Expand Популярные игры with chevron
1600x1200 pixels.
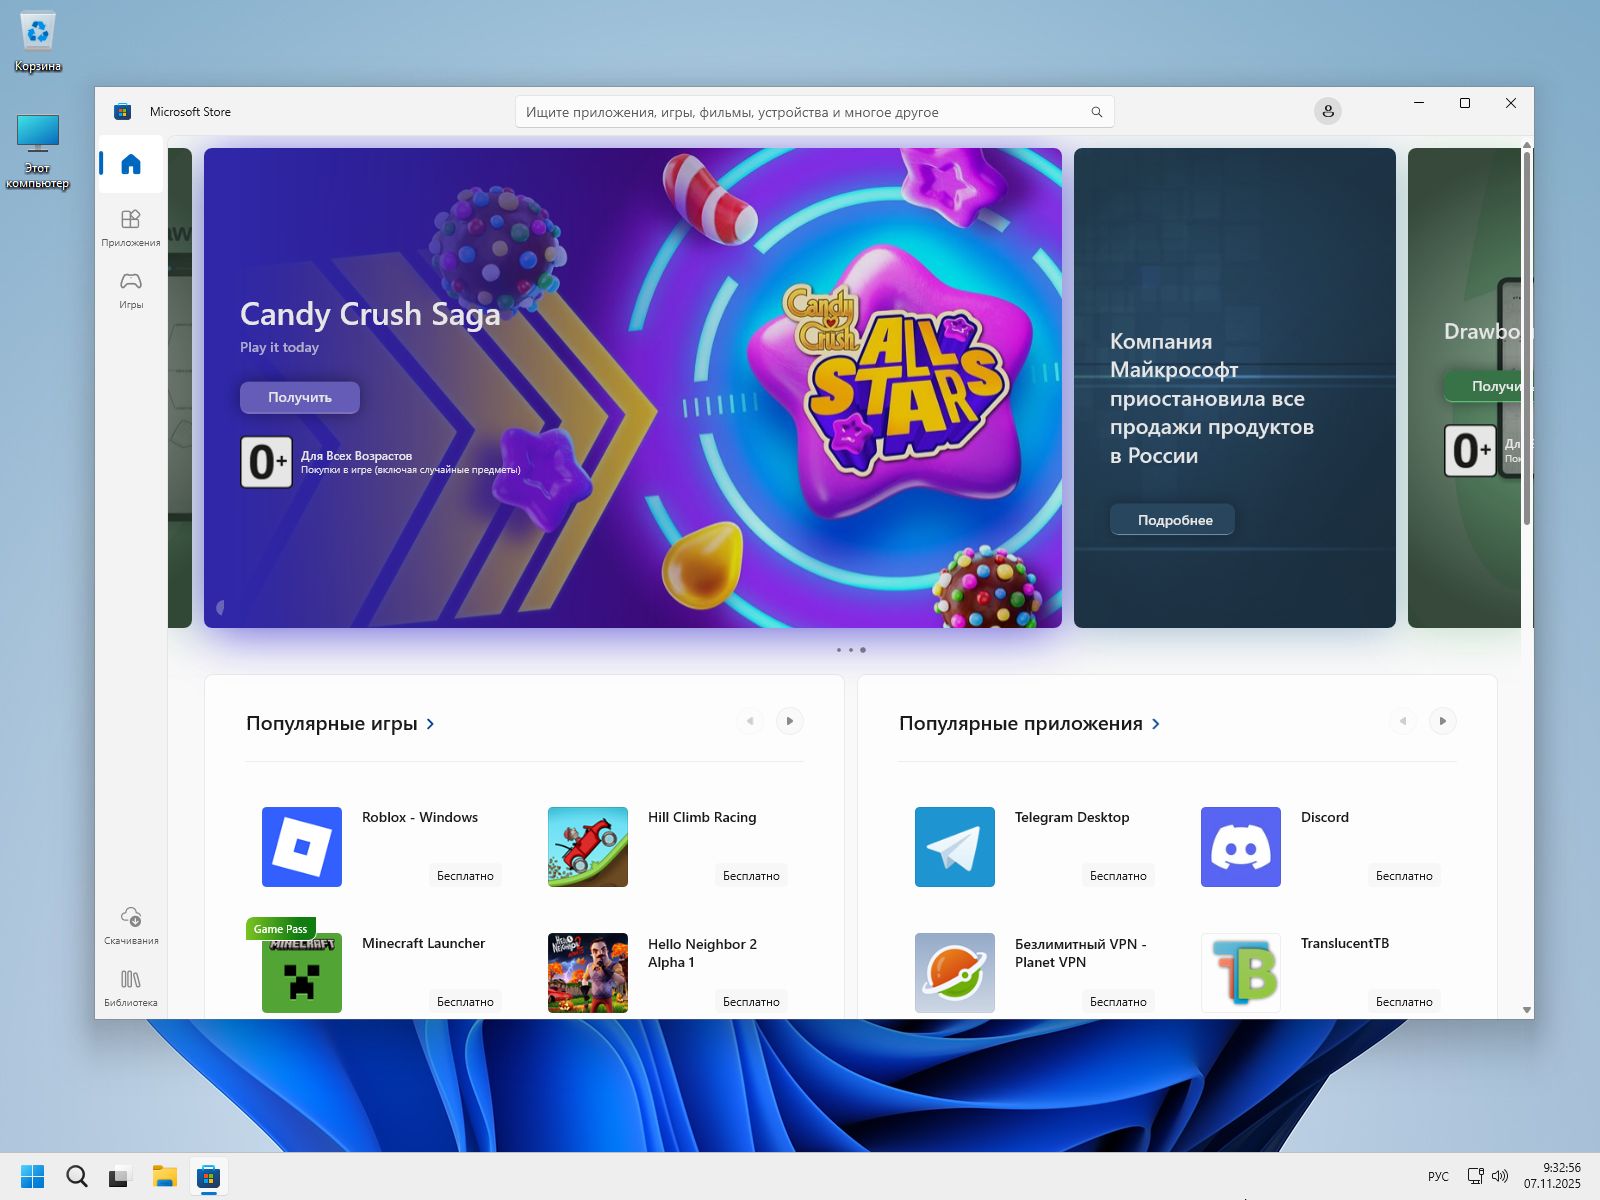tap(431, 724)
